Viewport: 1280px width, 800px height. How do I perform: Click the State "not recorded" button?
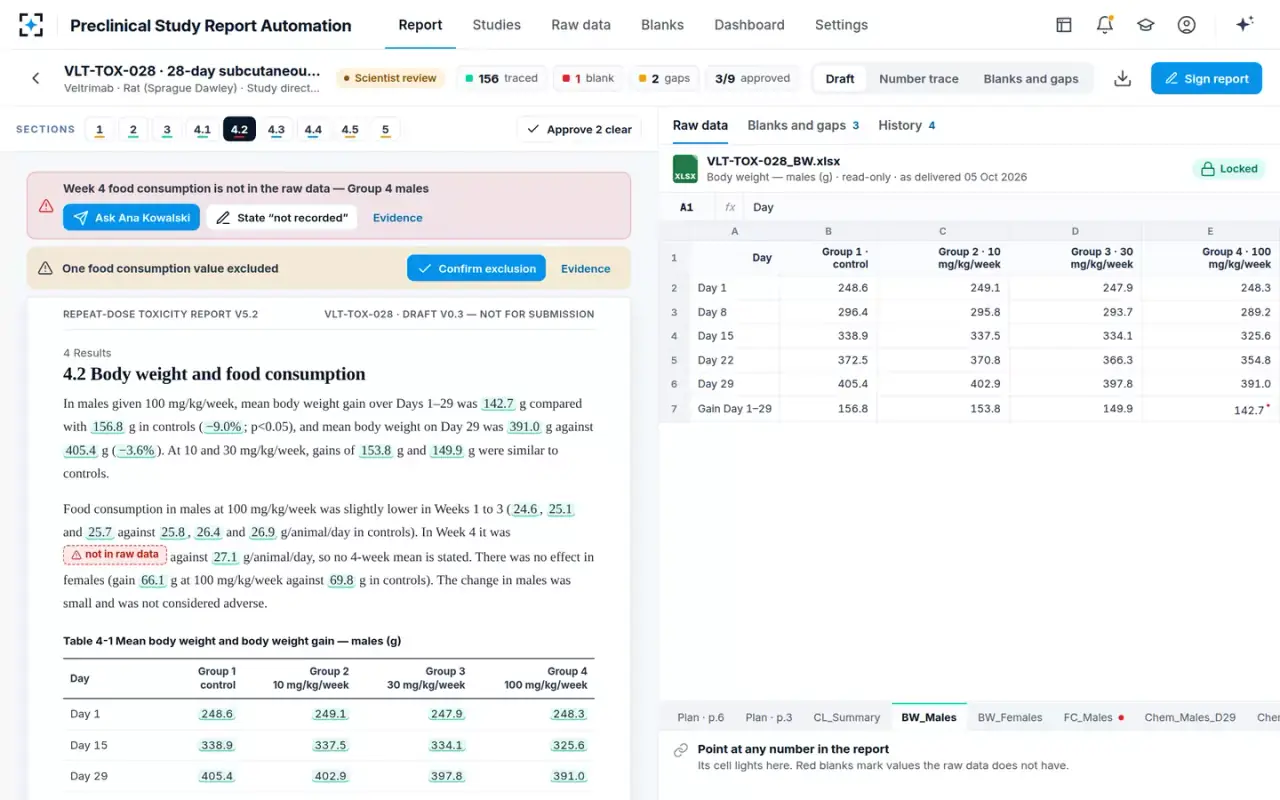tap(282, 218)
